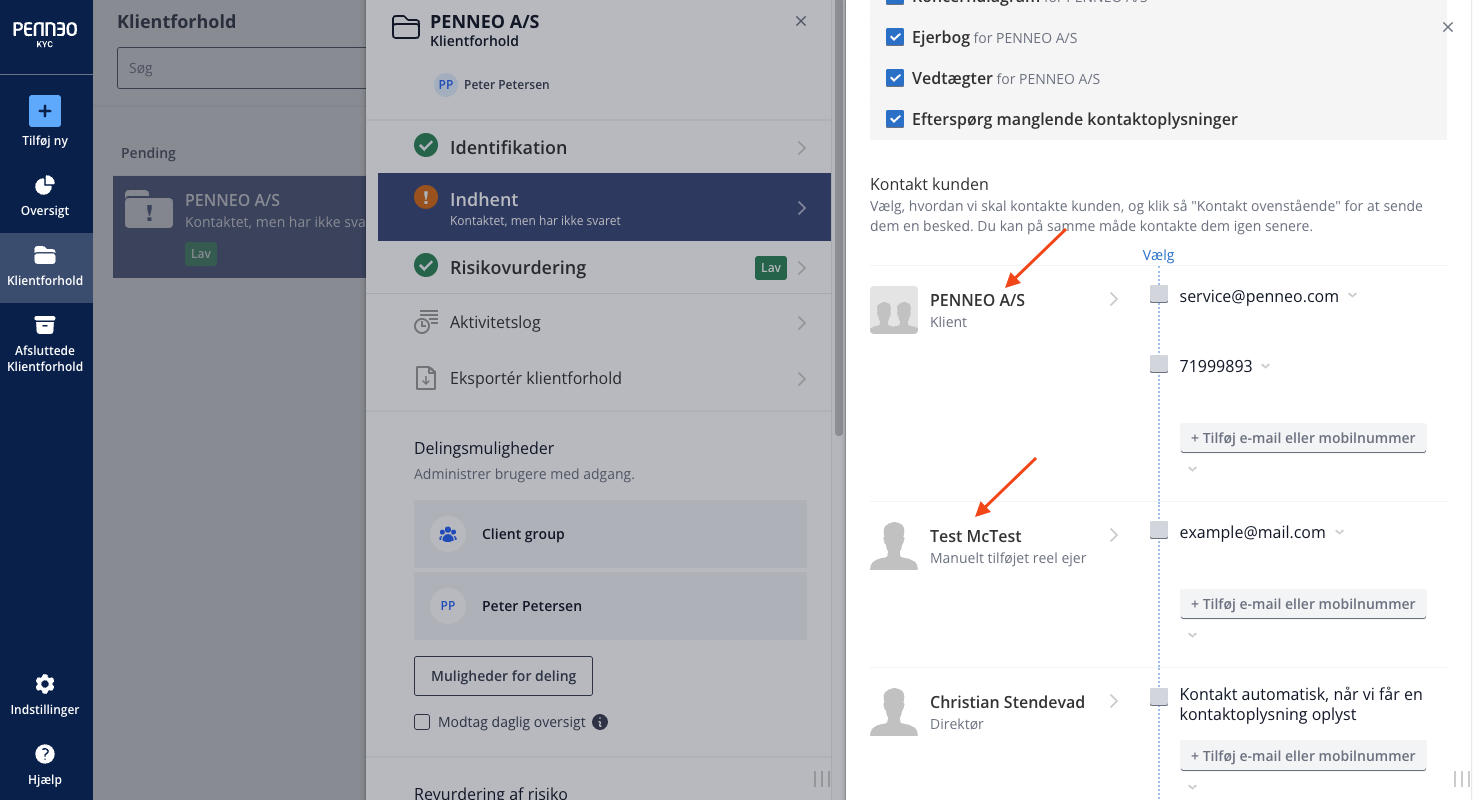The width and height of the screenshot is (1473, 800).
Task: Open Afsluttede Klientforhold archive icon
Action: pos(45,325)
